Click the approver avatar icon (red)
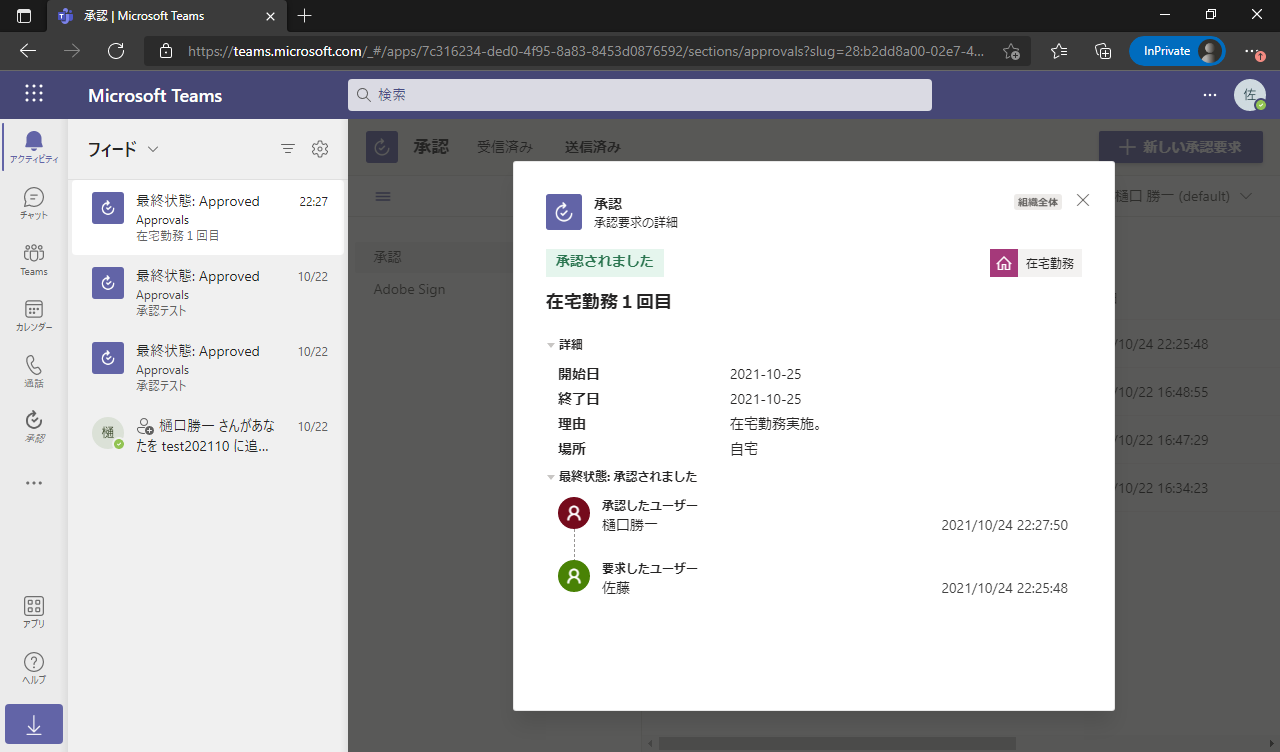The height and width of the screenshot is (752, 1280). point(574,514)
